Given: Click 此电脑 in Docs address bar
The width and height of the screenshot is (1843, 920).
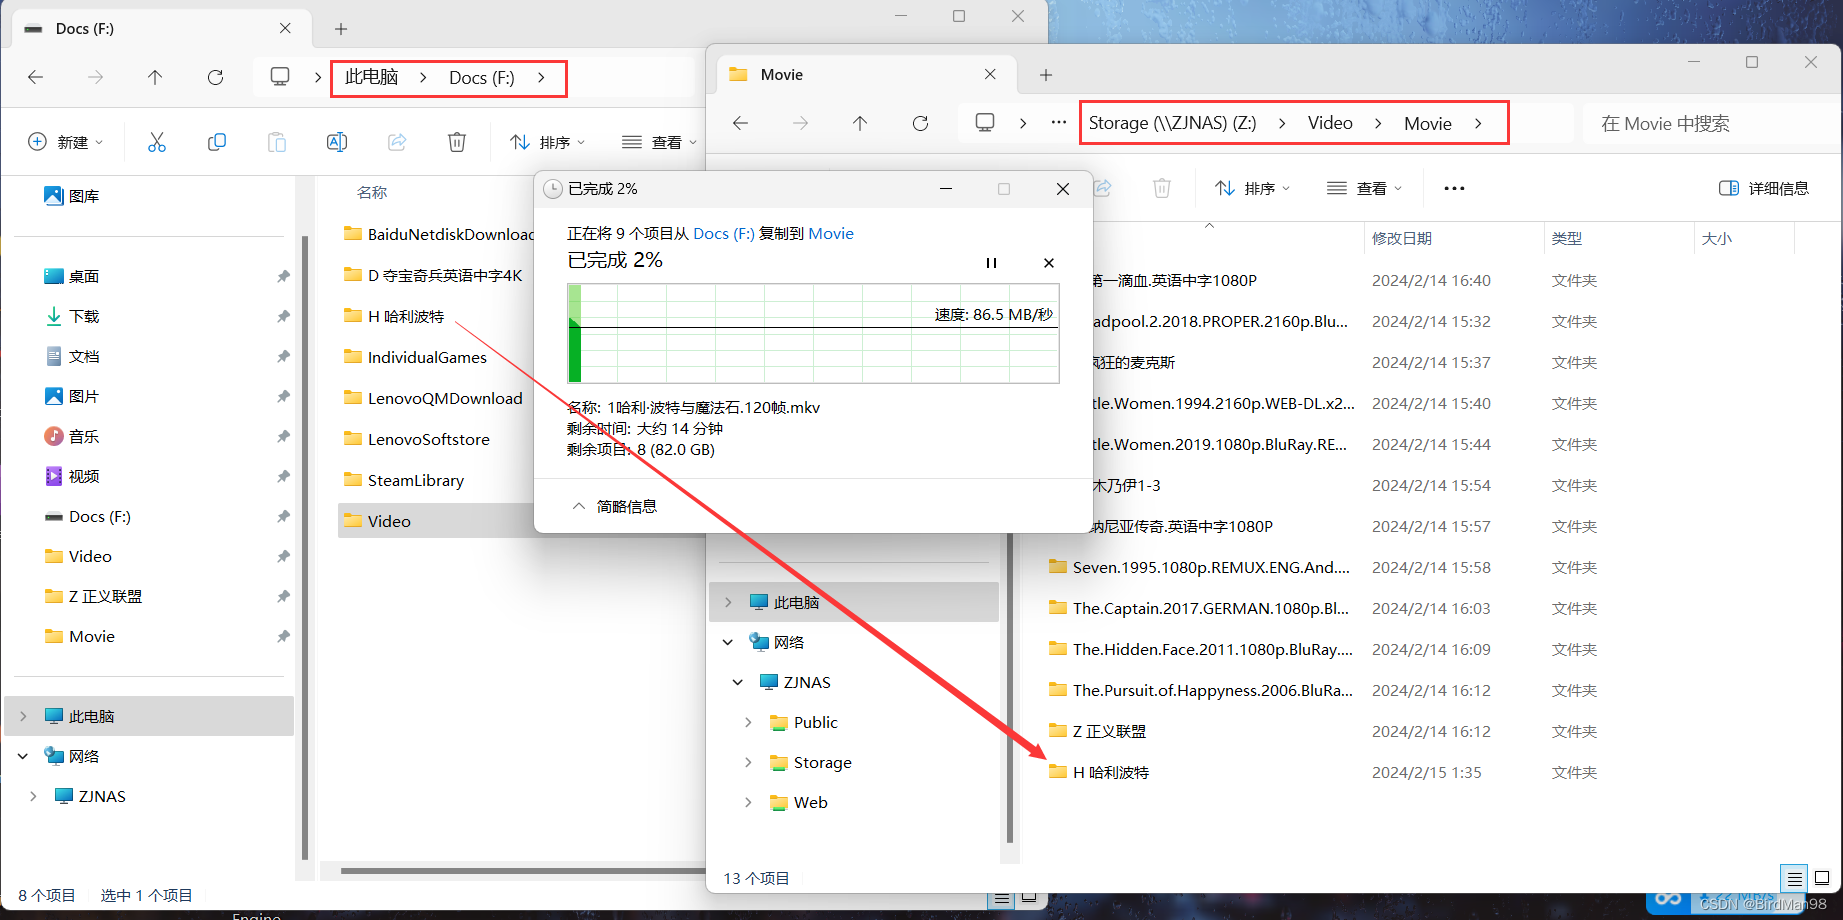Looking at the screenshot, I should tap(371, 77).
